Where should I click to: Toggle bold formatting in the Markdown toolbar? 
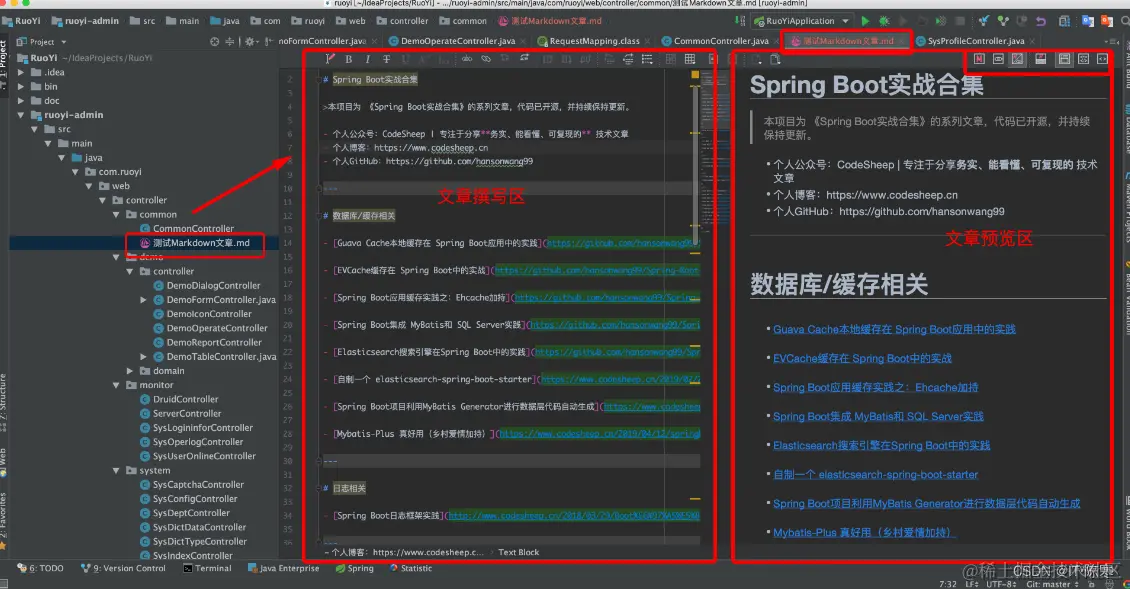tap(348, 59)
